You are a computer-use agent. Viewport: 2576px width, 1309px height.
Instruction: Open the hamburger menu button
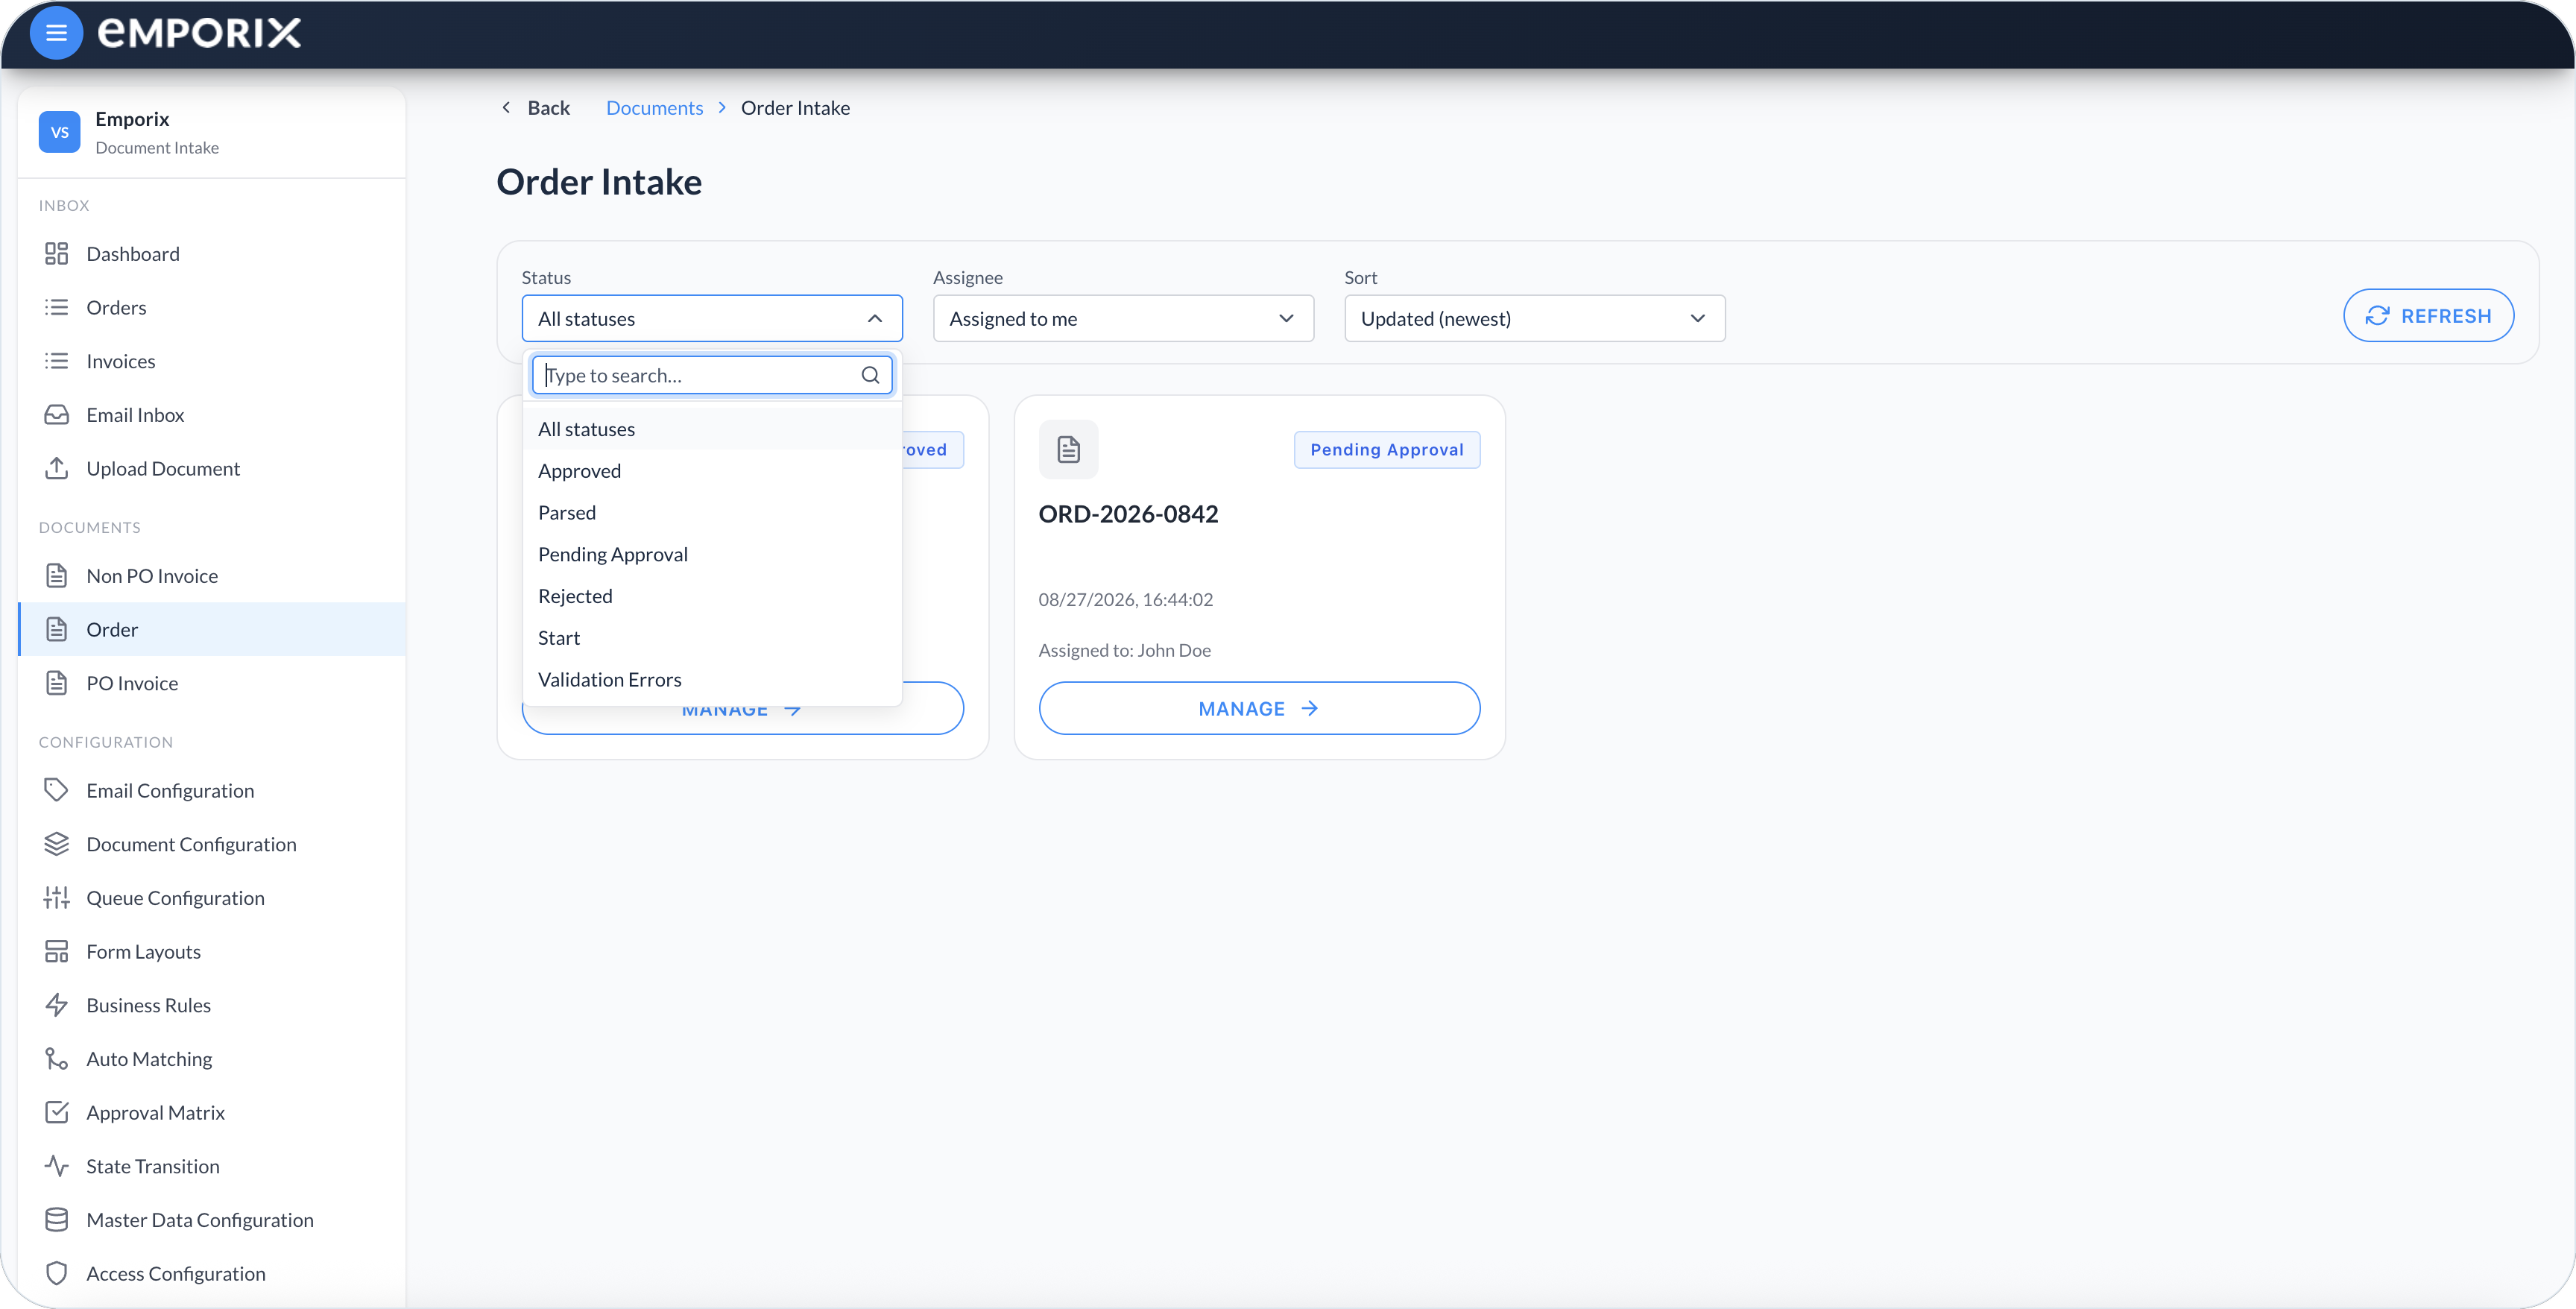56,33
